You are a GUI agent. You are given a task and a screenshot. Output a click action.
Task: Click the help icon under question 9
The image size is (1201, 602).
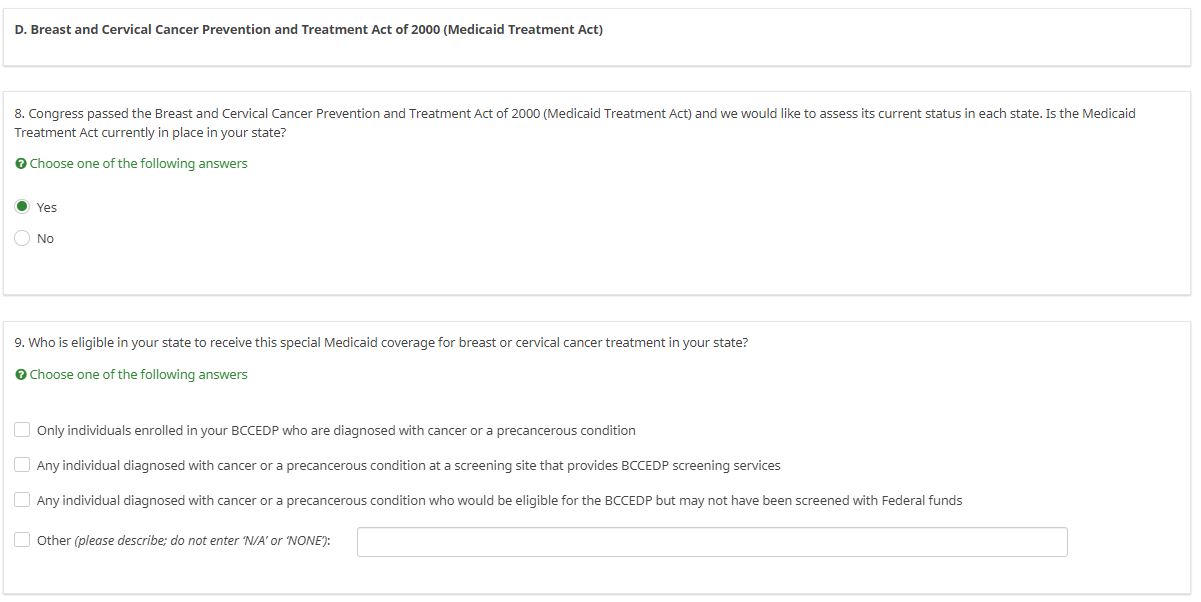click(x=21, y=375)
